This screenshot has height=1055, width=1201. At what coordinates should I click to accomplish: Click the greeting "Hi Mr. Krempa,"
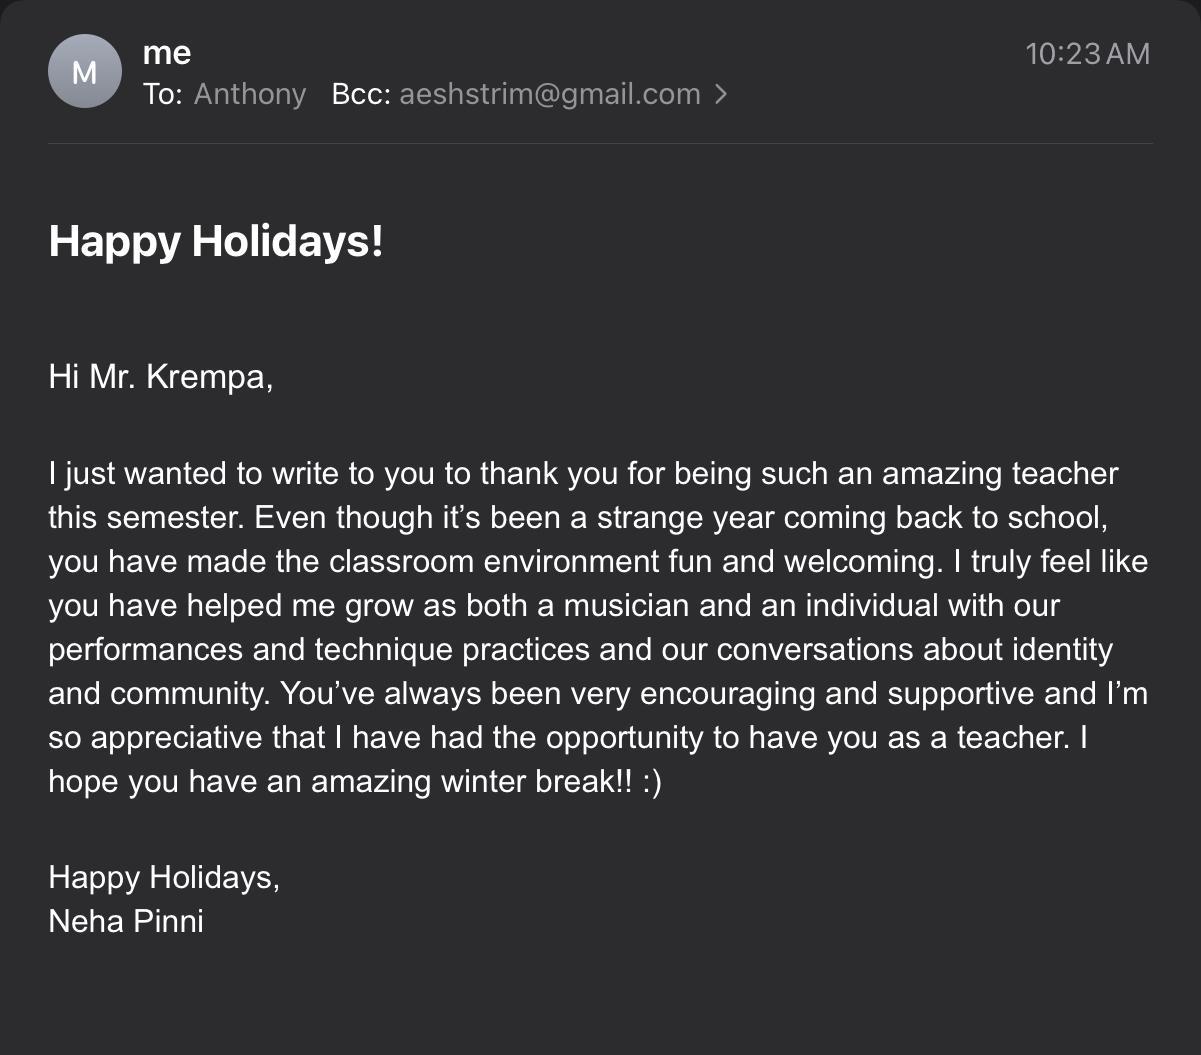tap(160, 377)
